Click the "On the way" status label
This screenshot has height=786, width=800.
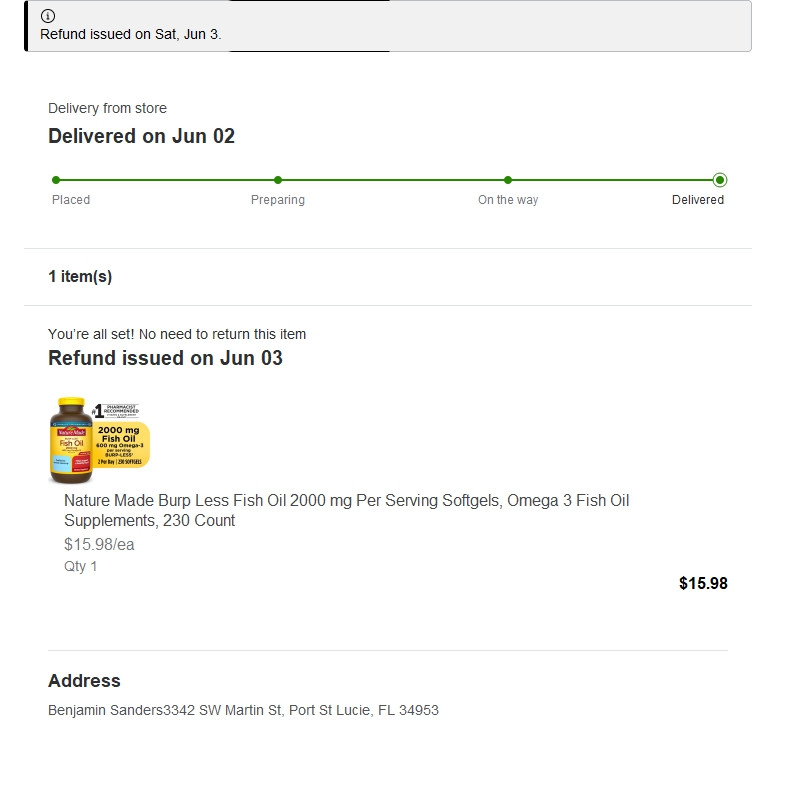[508, 200]
